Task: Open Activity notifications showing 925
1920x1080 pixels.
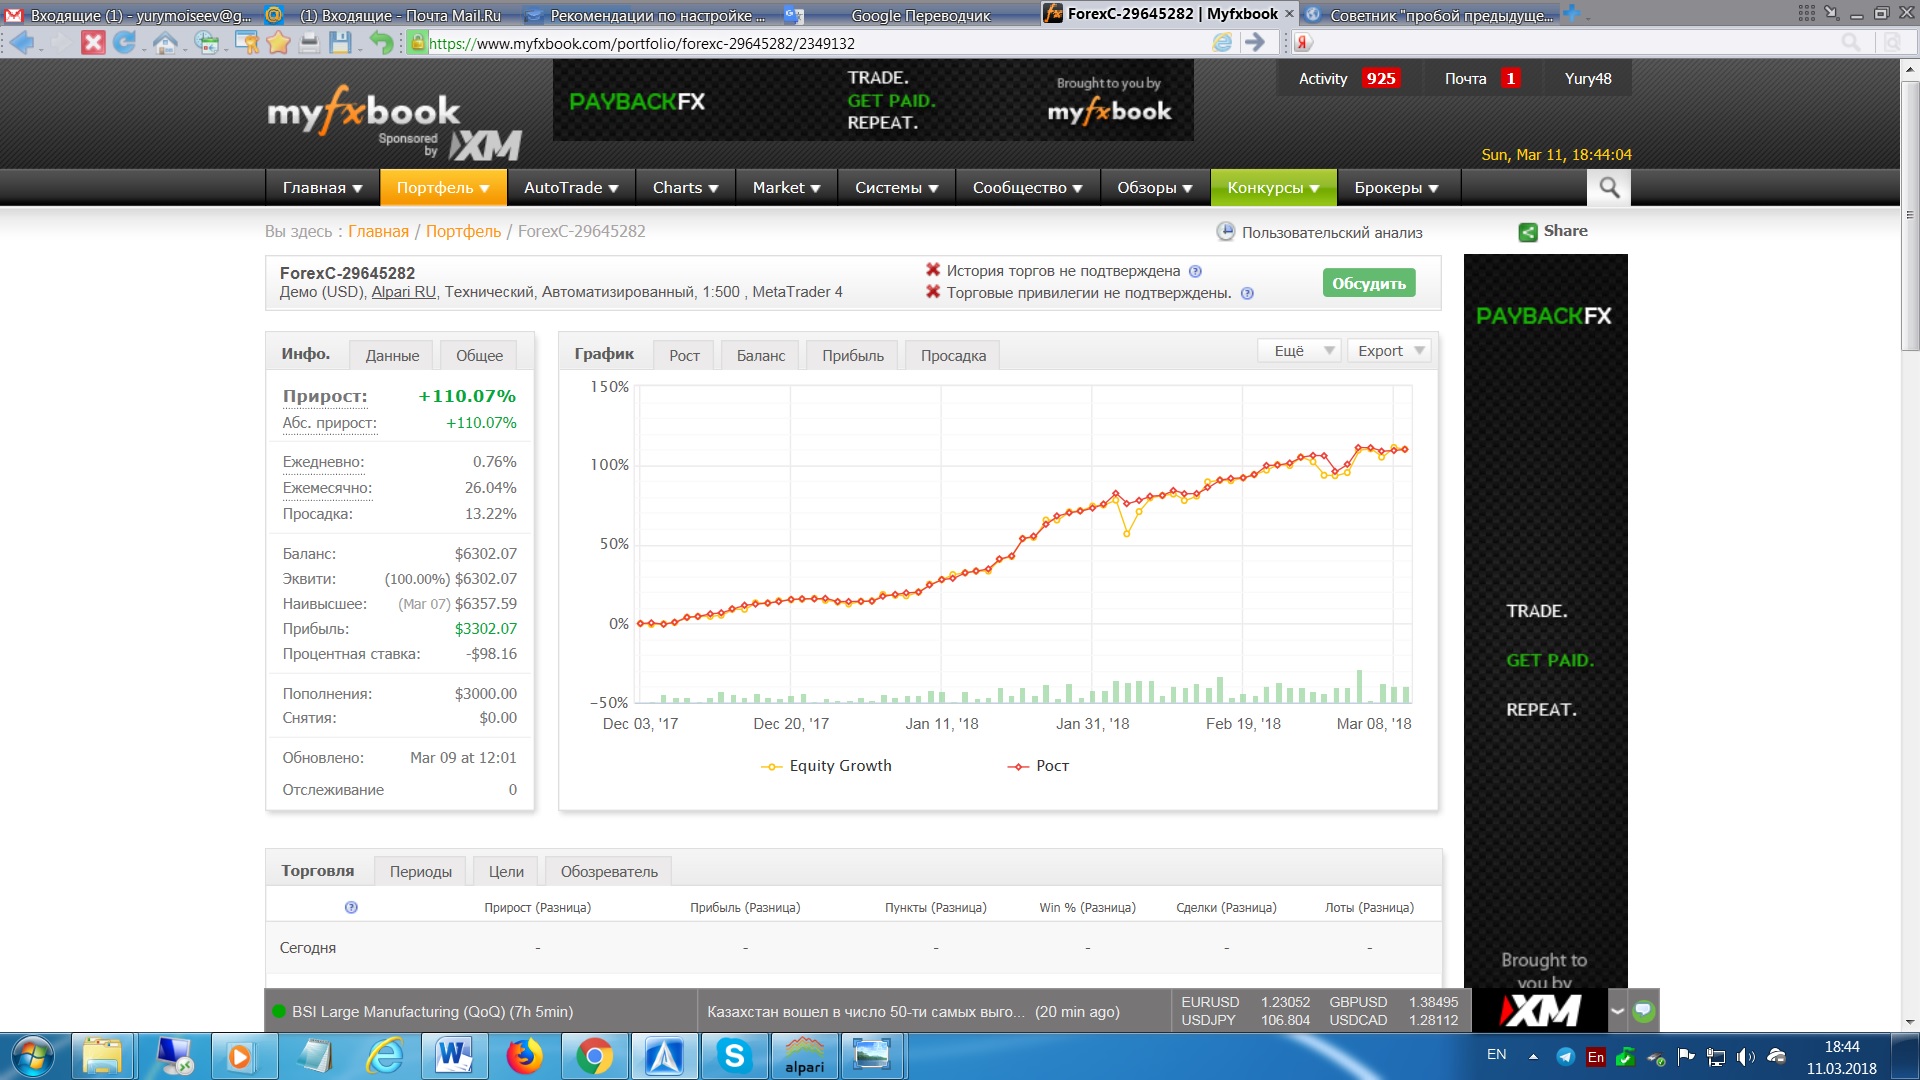Action: (x=1348, y=79)
